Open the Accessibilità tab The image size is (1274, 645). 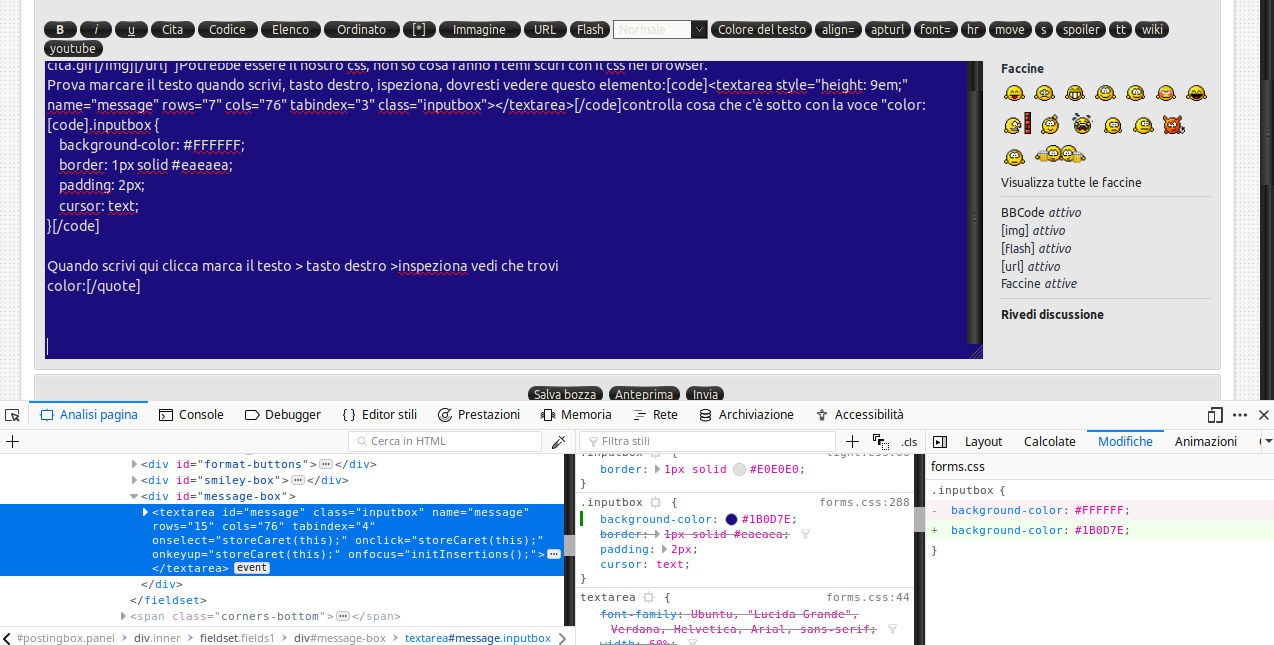[x=858, y=415]
